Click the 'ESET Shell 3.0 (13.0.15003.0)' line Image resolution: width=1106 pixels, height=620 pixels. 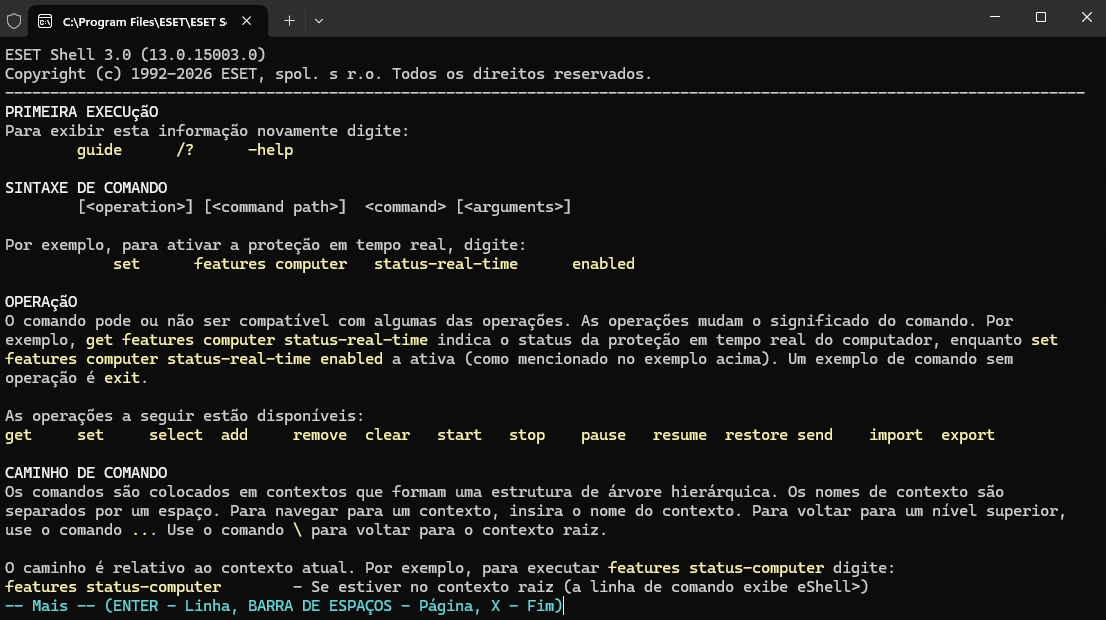click(x=135, y=55)
